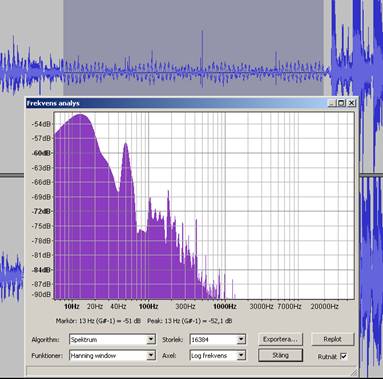Viewport: 383px width, 379px height.
Task: Expand the Algorithm Spektrum dropdown
Action: (151, 339)
